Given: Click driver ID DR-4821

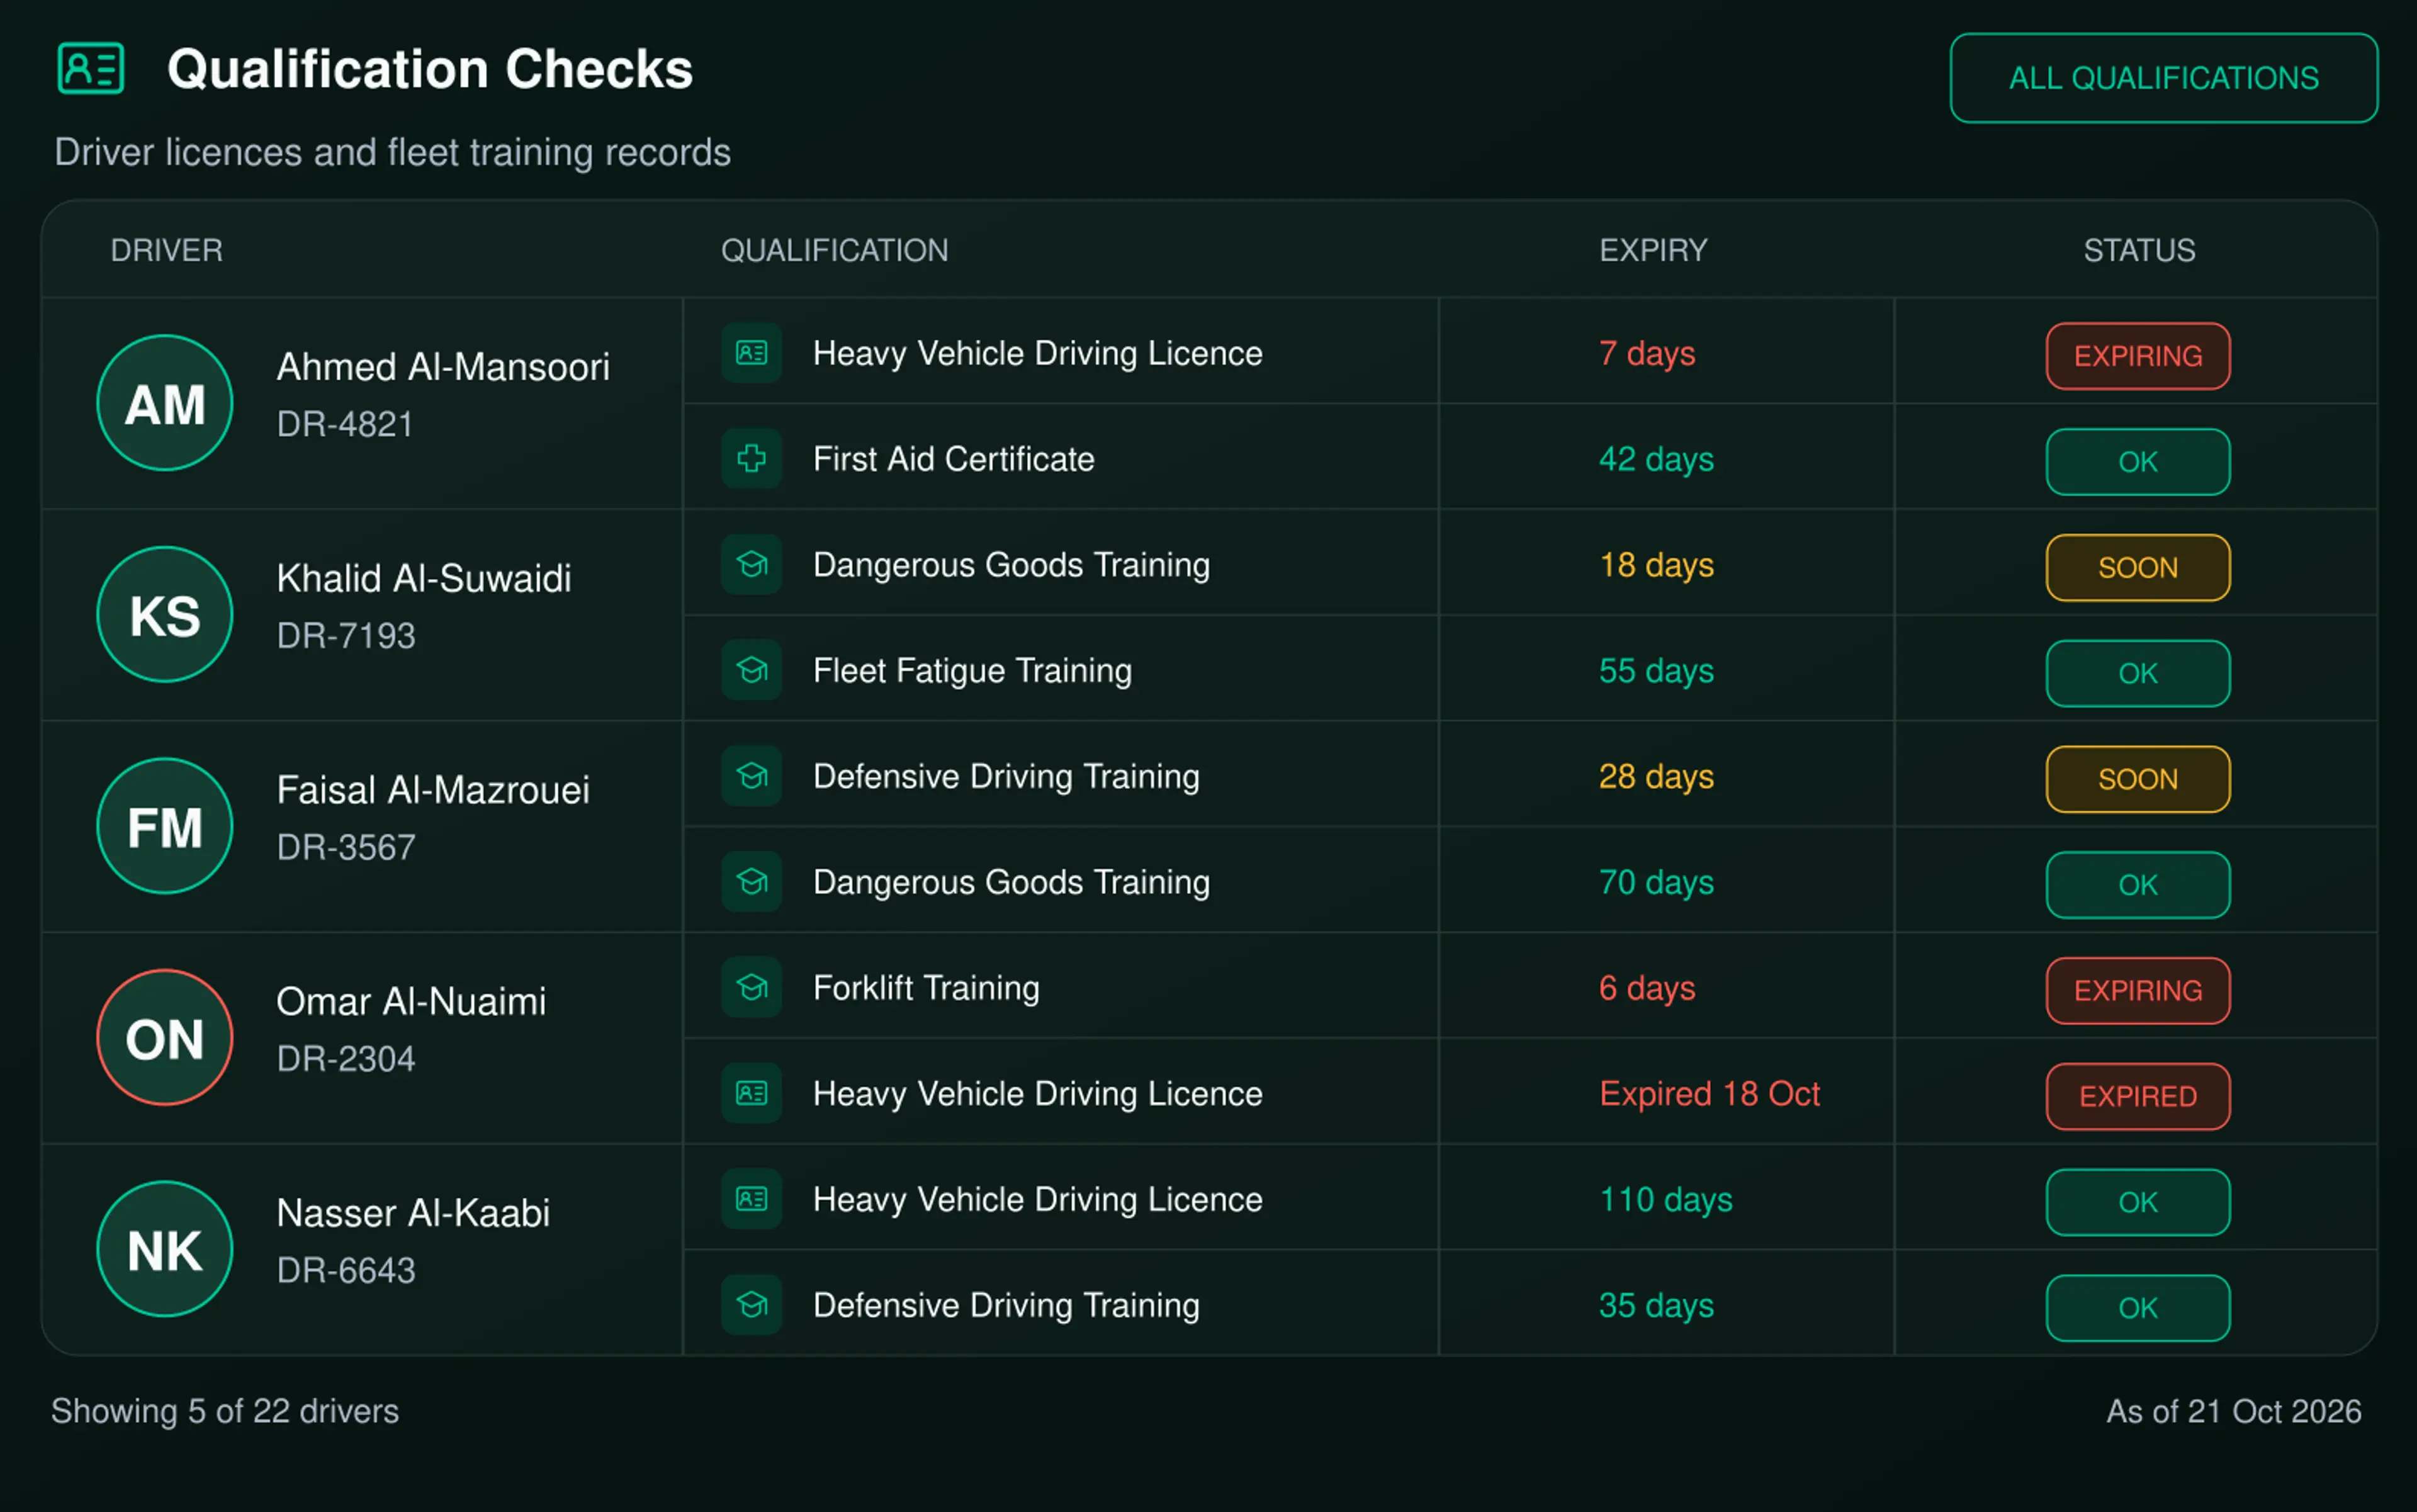Looking at the screenshot, I should click(345, 424).
